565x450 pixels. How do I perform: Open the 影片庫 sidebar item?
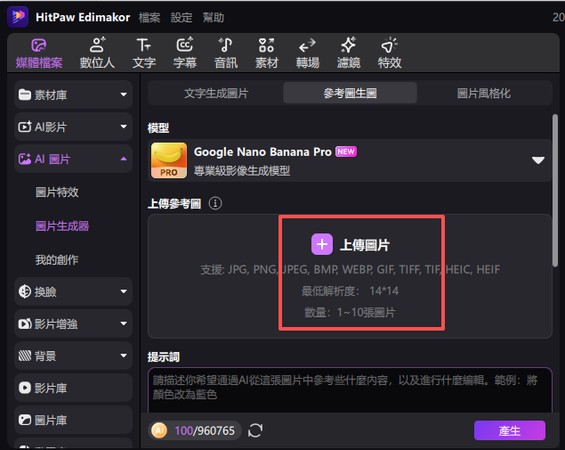pyautogui.click(x=74, y=388)
